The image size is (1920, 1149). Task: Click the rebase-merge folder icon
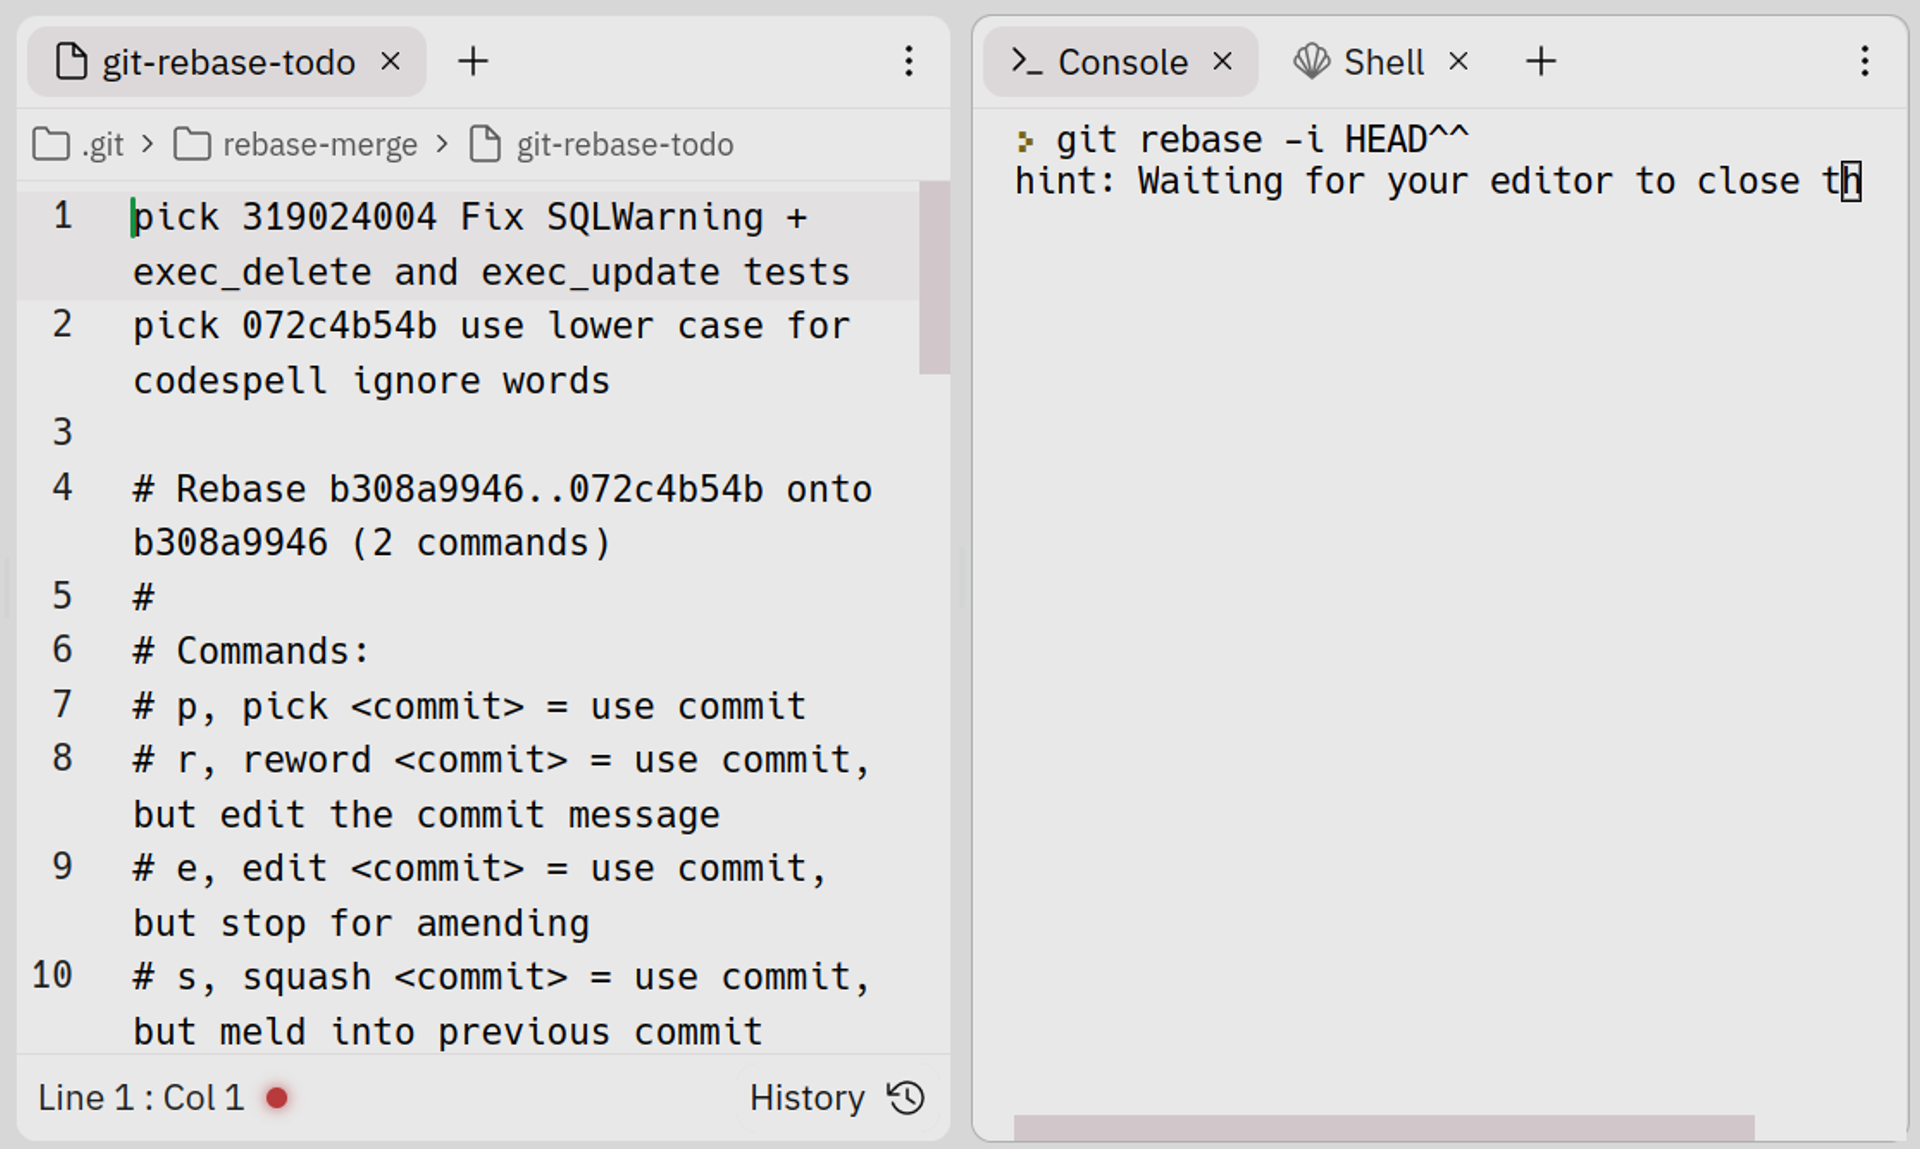(x=193, y=144)
